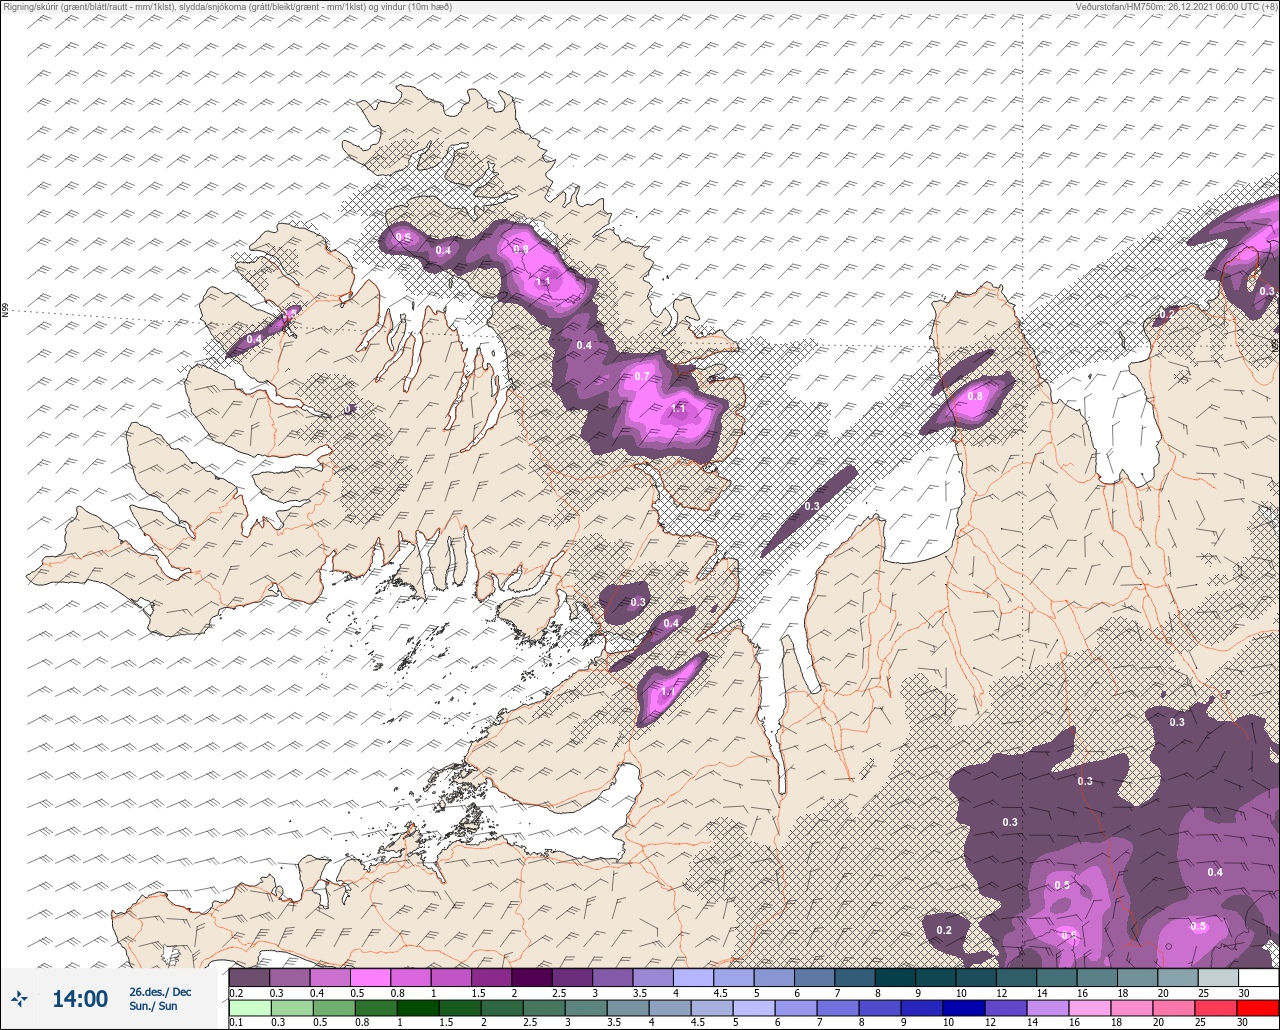This screenshot has width=1280, height=1030.
Task: Click the '26.des./ Dec' date text
Action: [x=160, y=991]
